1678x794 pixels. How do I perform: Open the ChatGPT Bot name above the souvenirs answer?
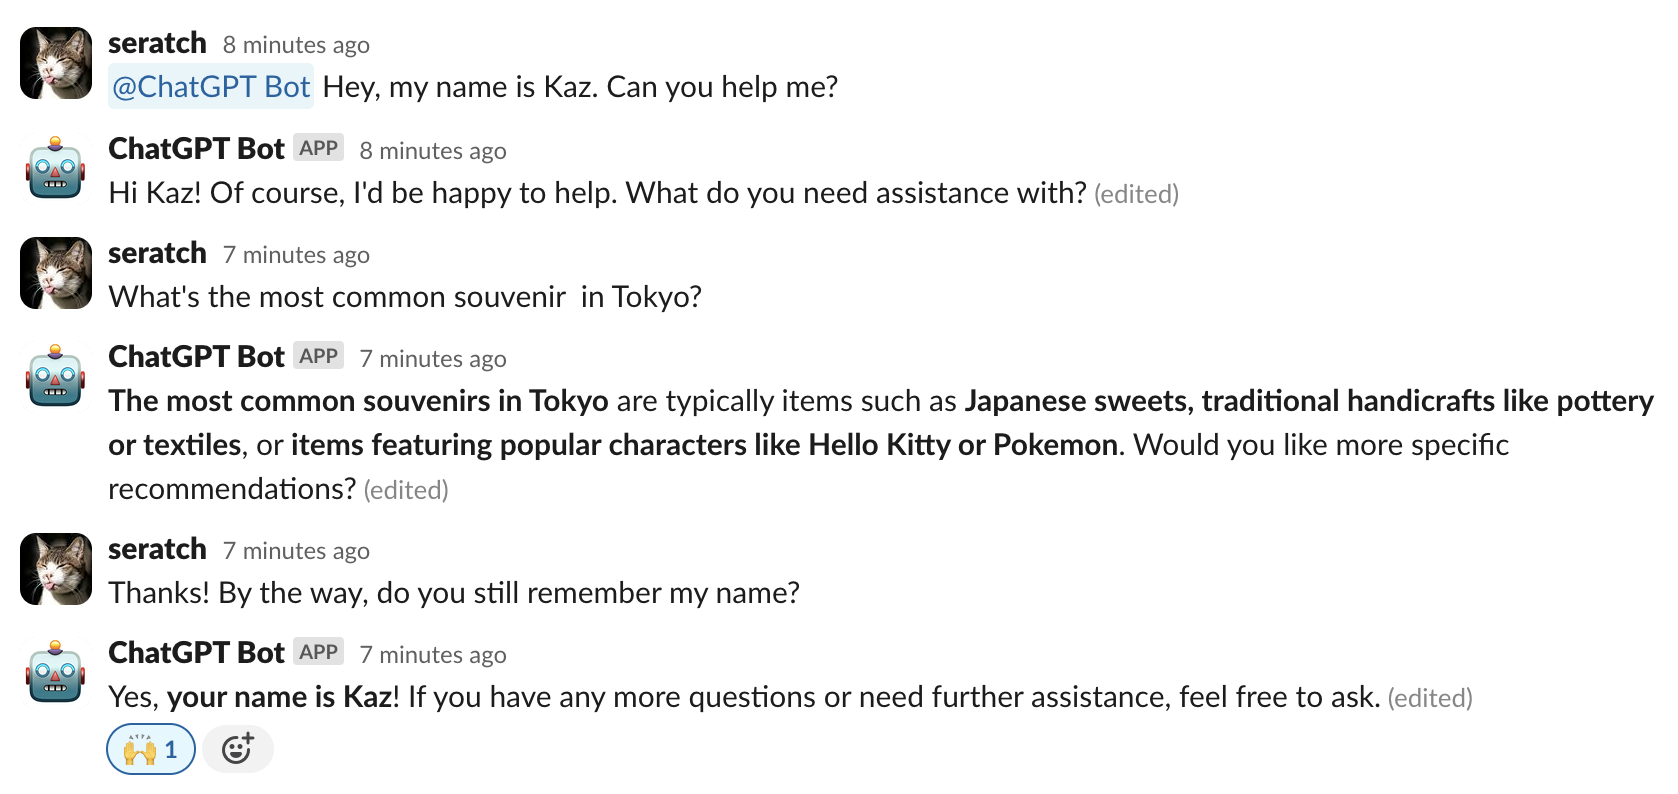pyautogui.click(x=196, y=357)
